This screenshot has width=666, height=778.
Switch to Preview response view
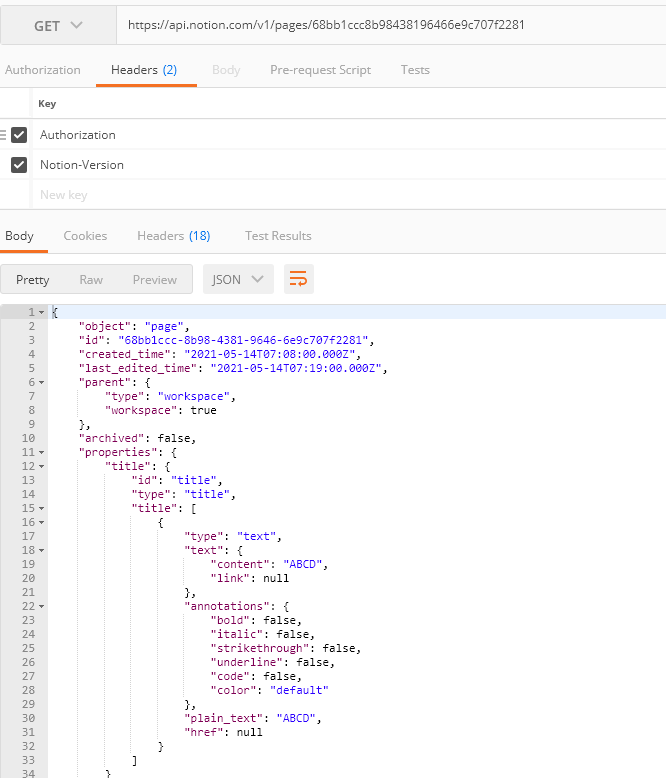tap(154, 279)
